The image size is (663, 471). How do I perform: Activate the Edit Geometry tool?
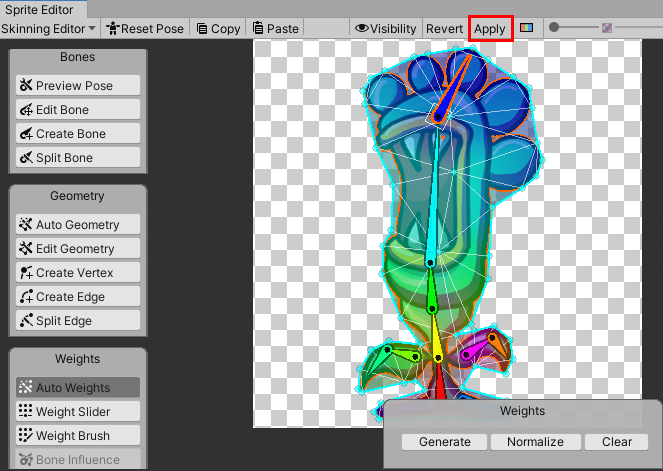point(77,249)
